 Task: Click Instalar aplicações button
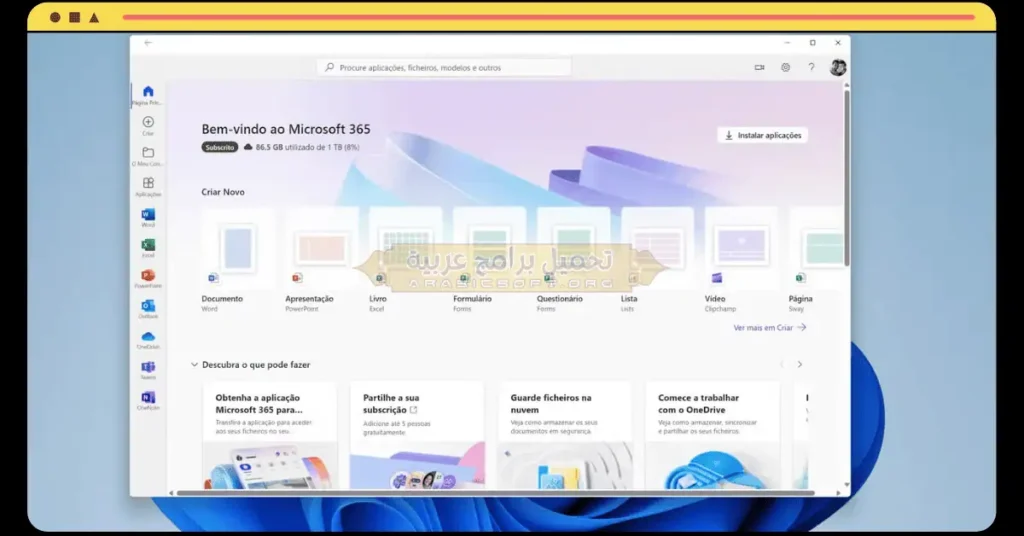click(x=763, y=135)
